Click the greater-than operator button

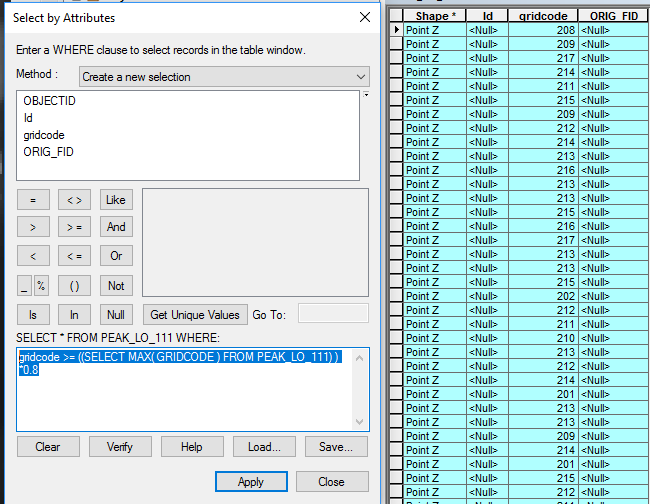[x=33, y=227]
